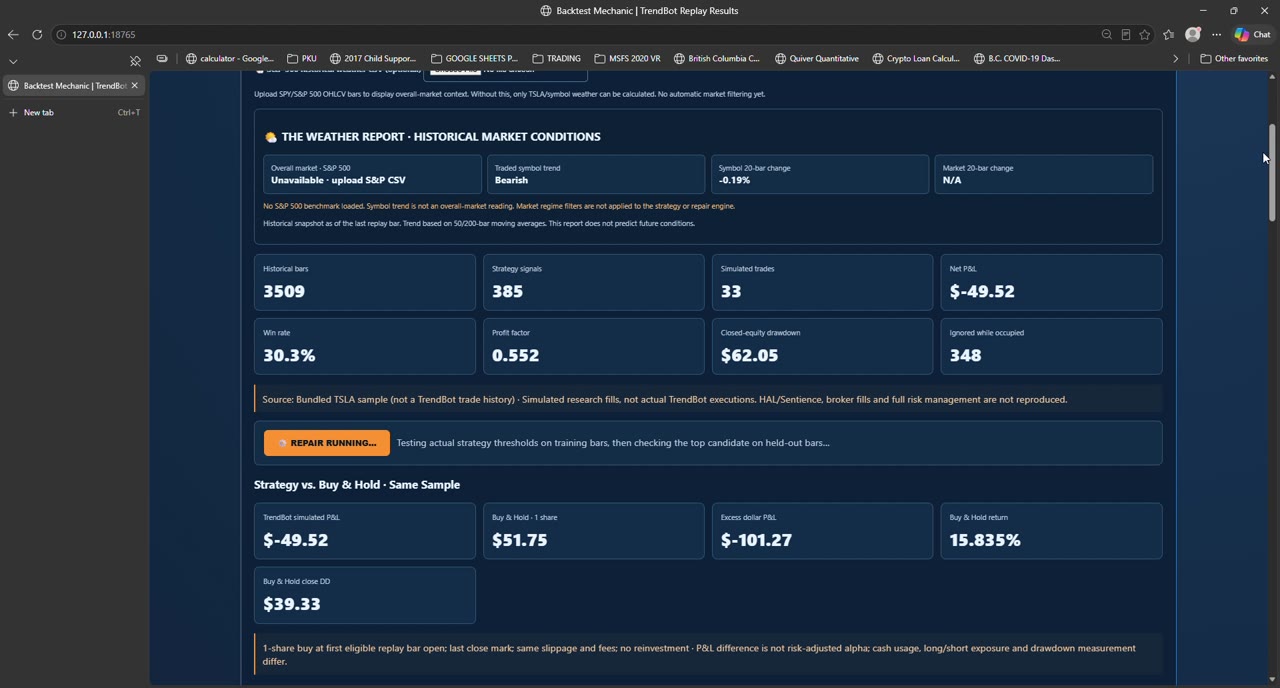The width and height of the screenshot is (1280, 688).
Task: Open the zoom-out magnifier icon in address bar
Action: (1107, 34)
